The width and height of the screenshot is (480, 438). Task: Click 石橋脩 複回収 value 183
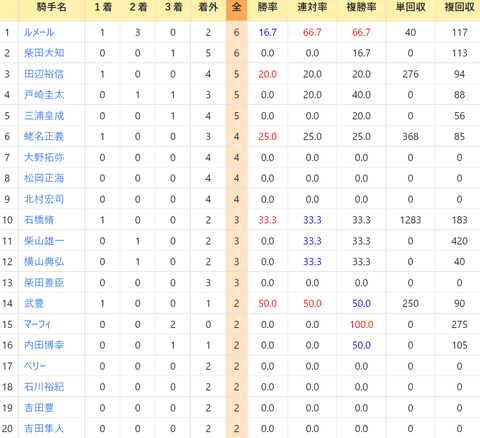pos(460,220)
